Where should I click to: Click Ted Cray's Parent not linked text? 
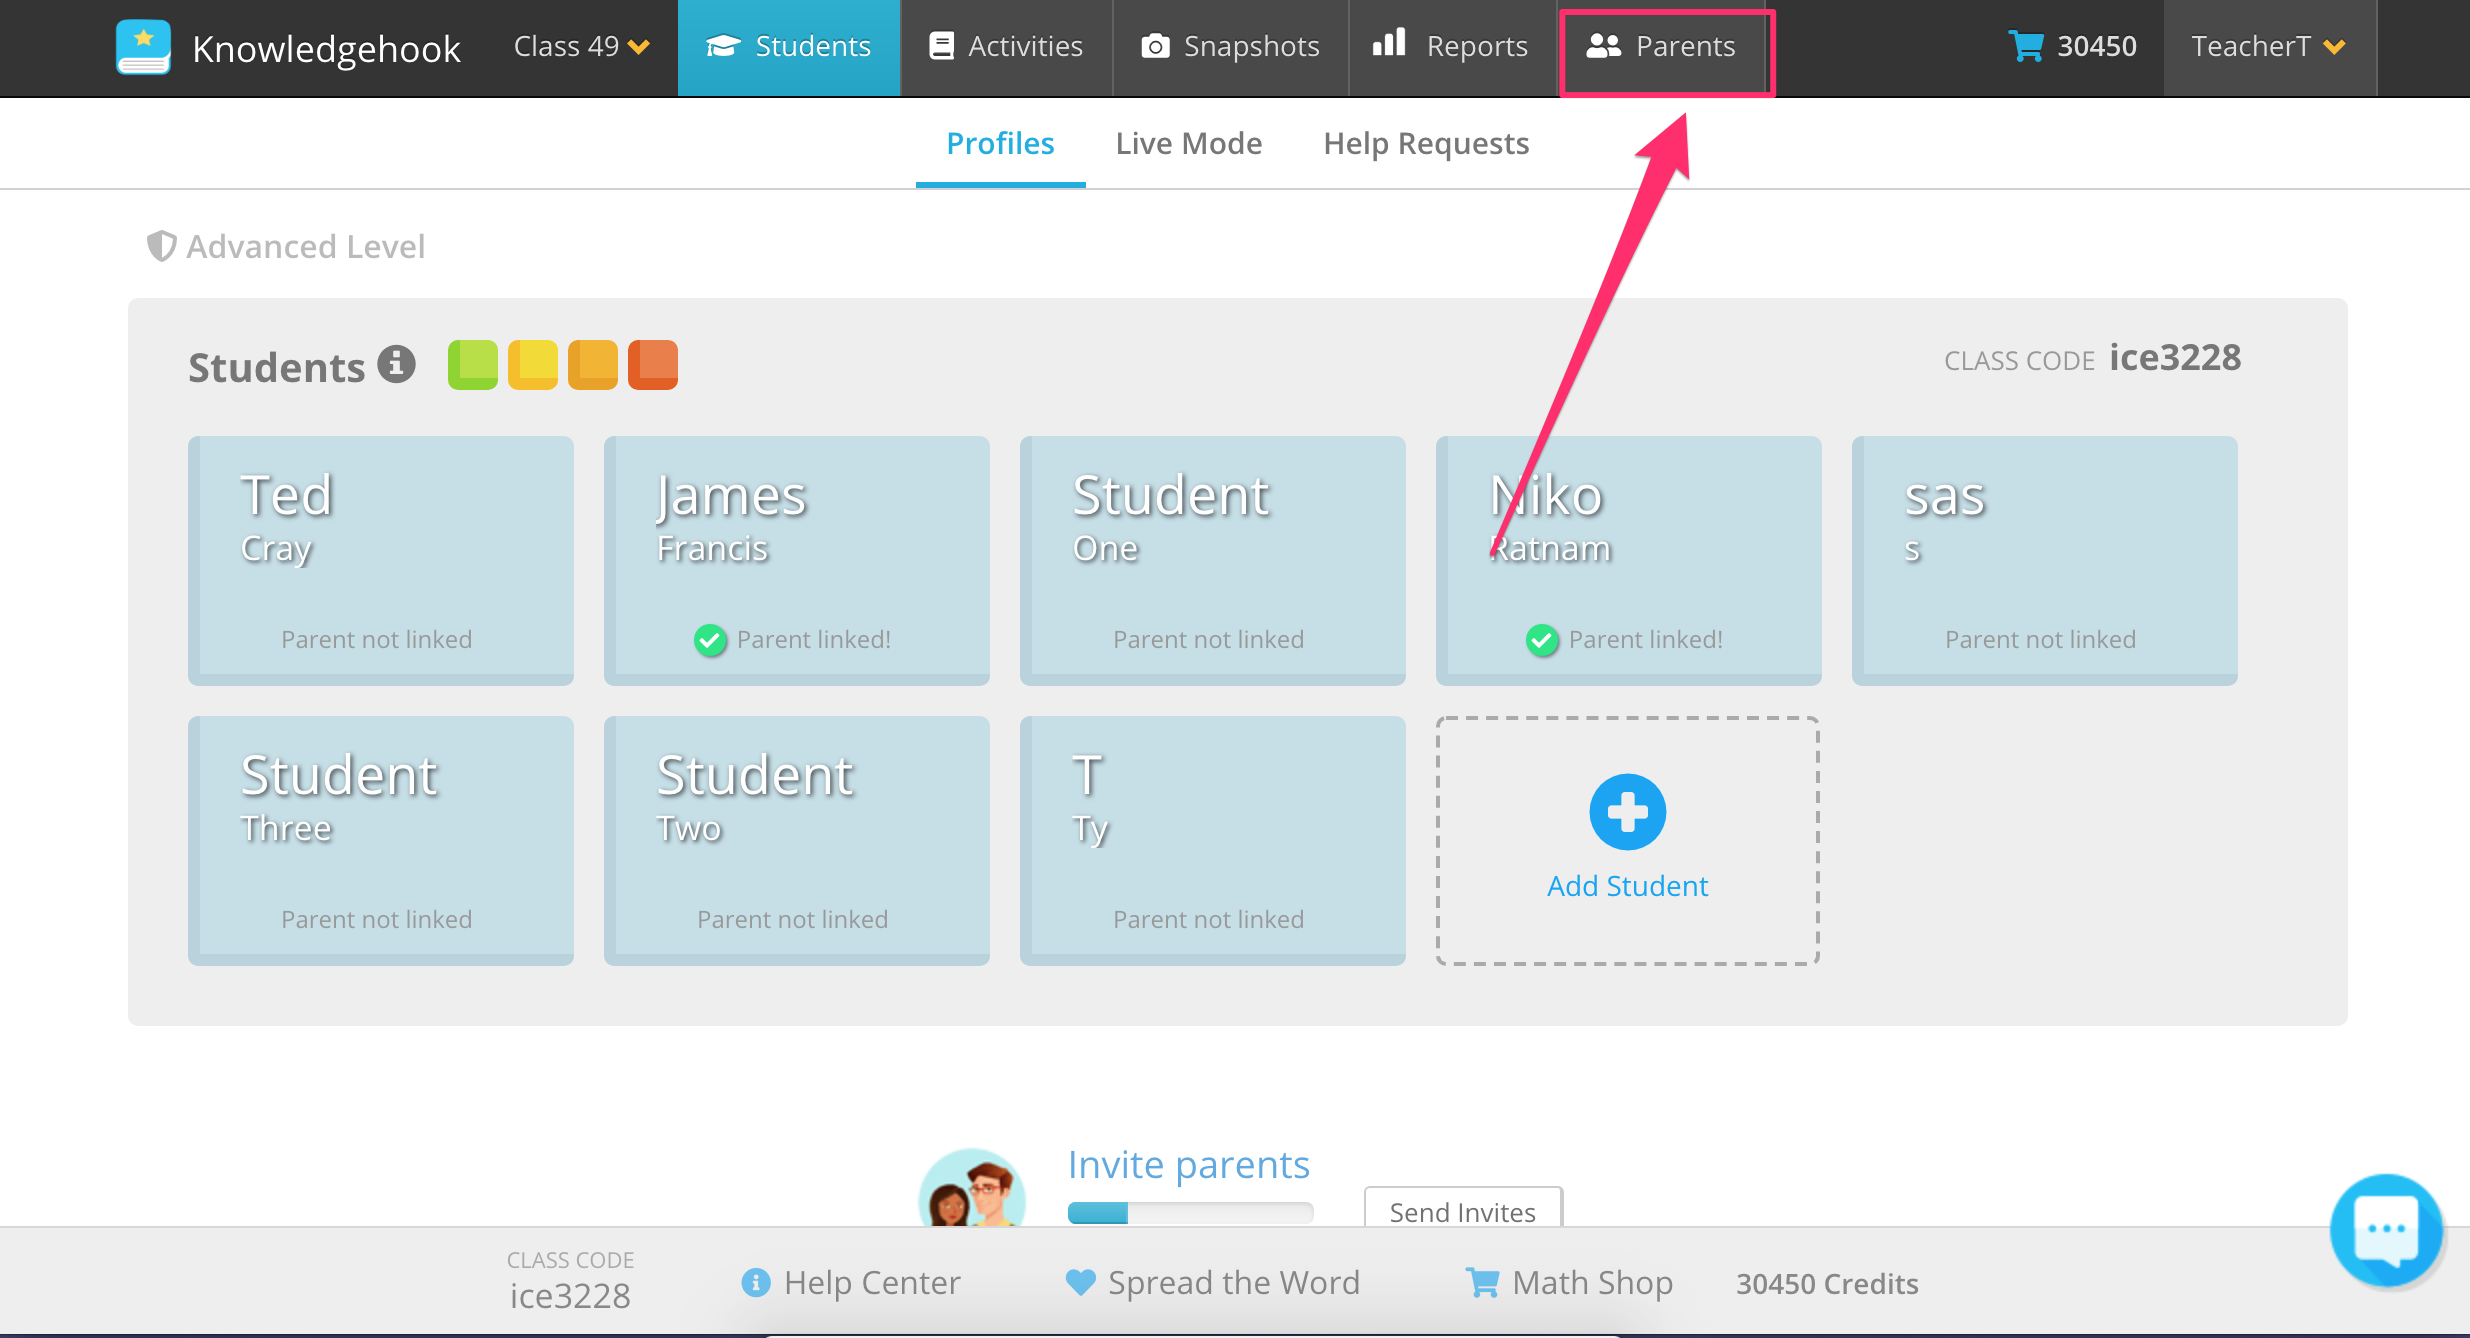377,640
